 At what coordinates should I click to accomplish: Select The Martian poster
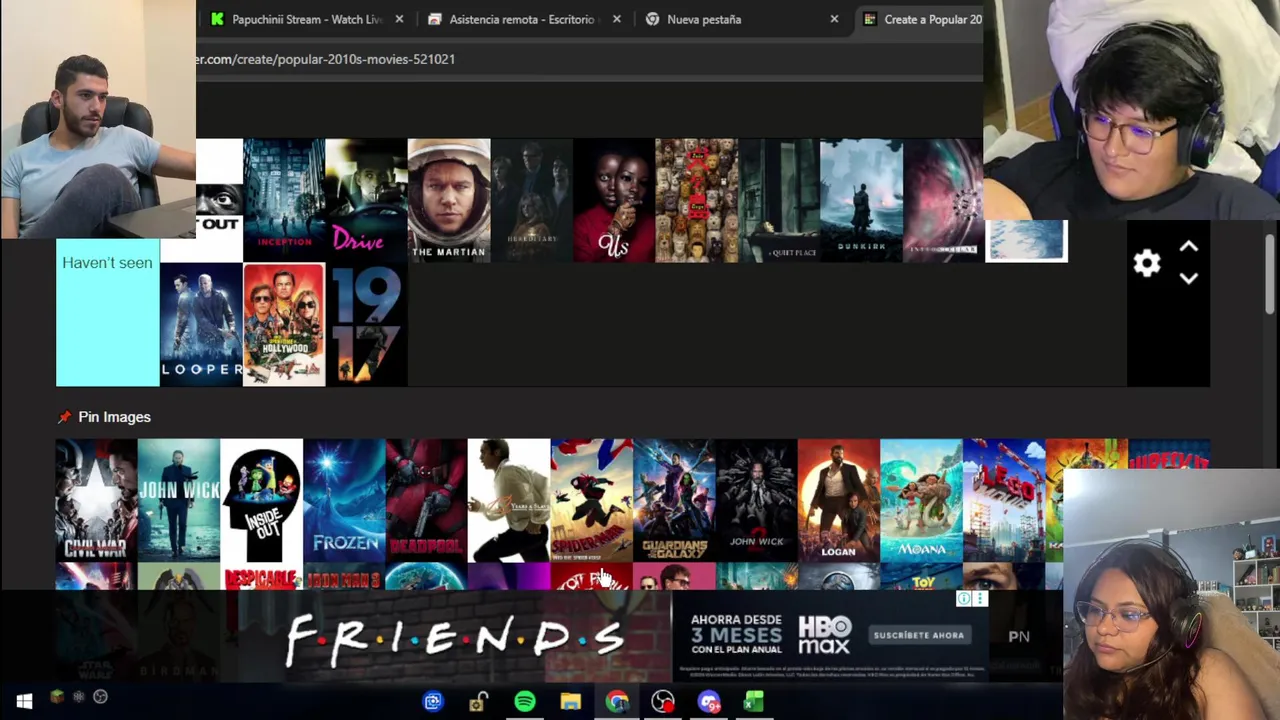coord(449,201)
